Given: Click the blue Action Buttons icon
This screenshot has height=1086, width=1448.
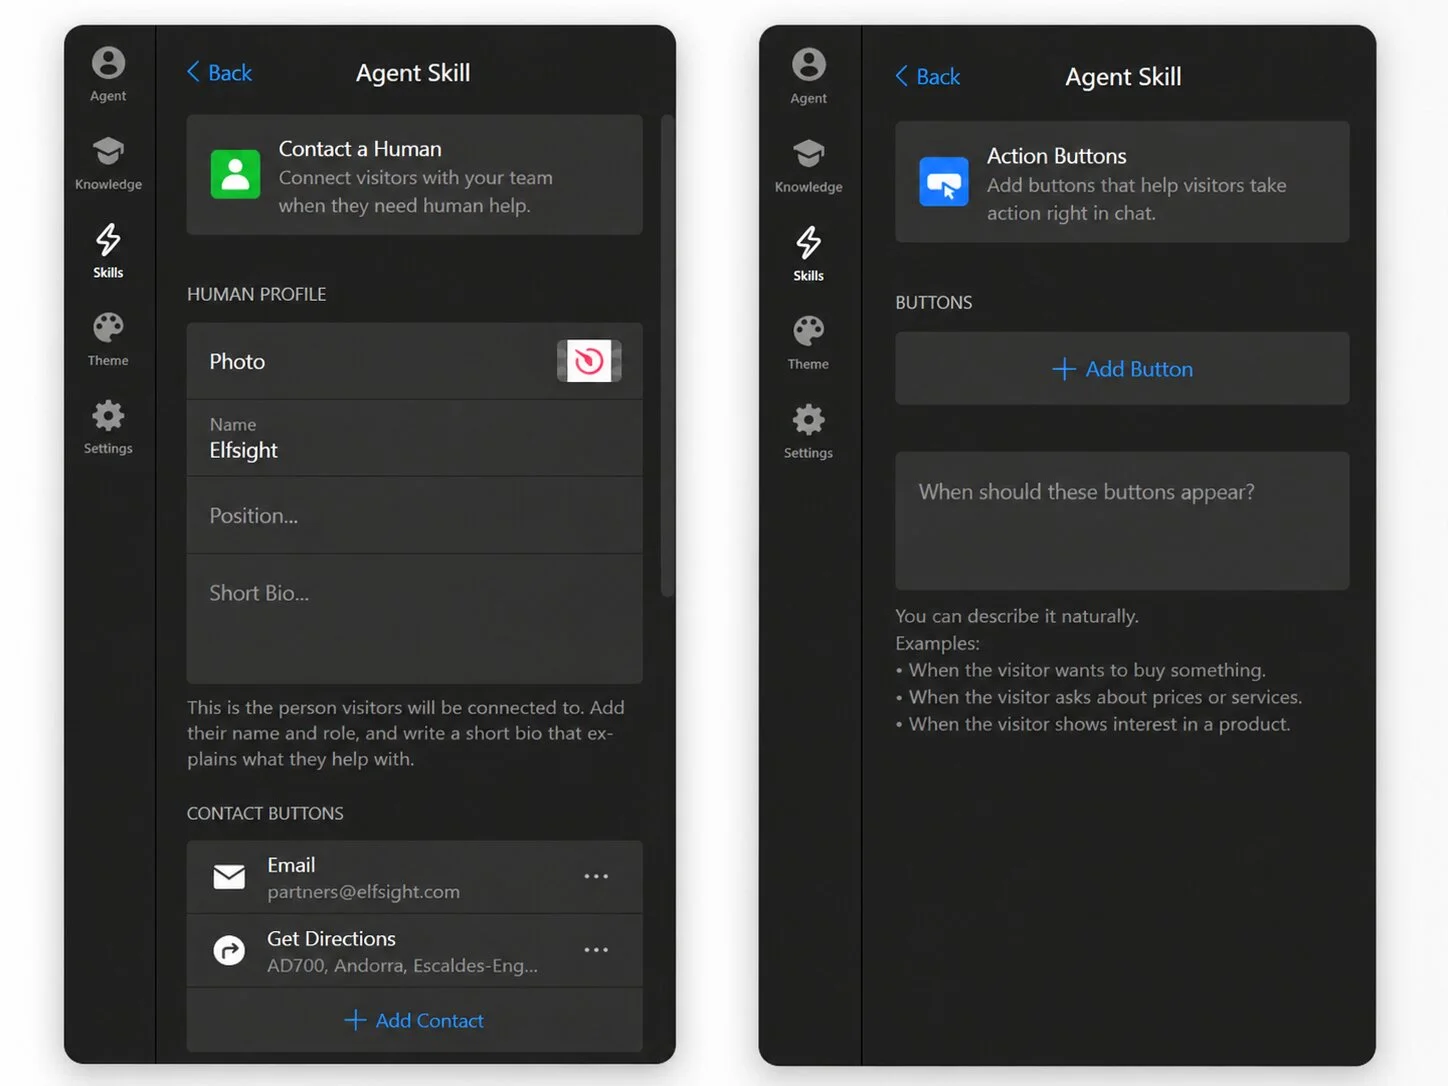Looking at the screenshot, I should 944,182.
